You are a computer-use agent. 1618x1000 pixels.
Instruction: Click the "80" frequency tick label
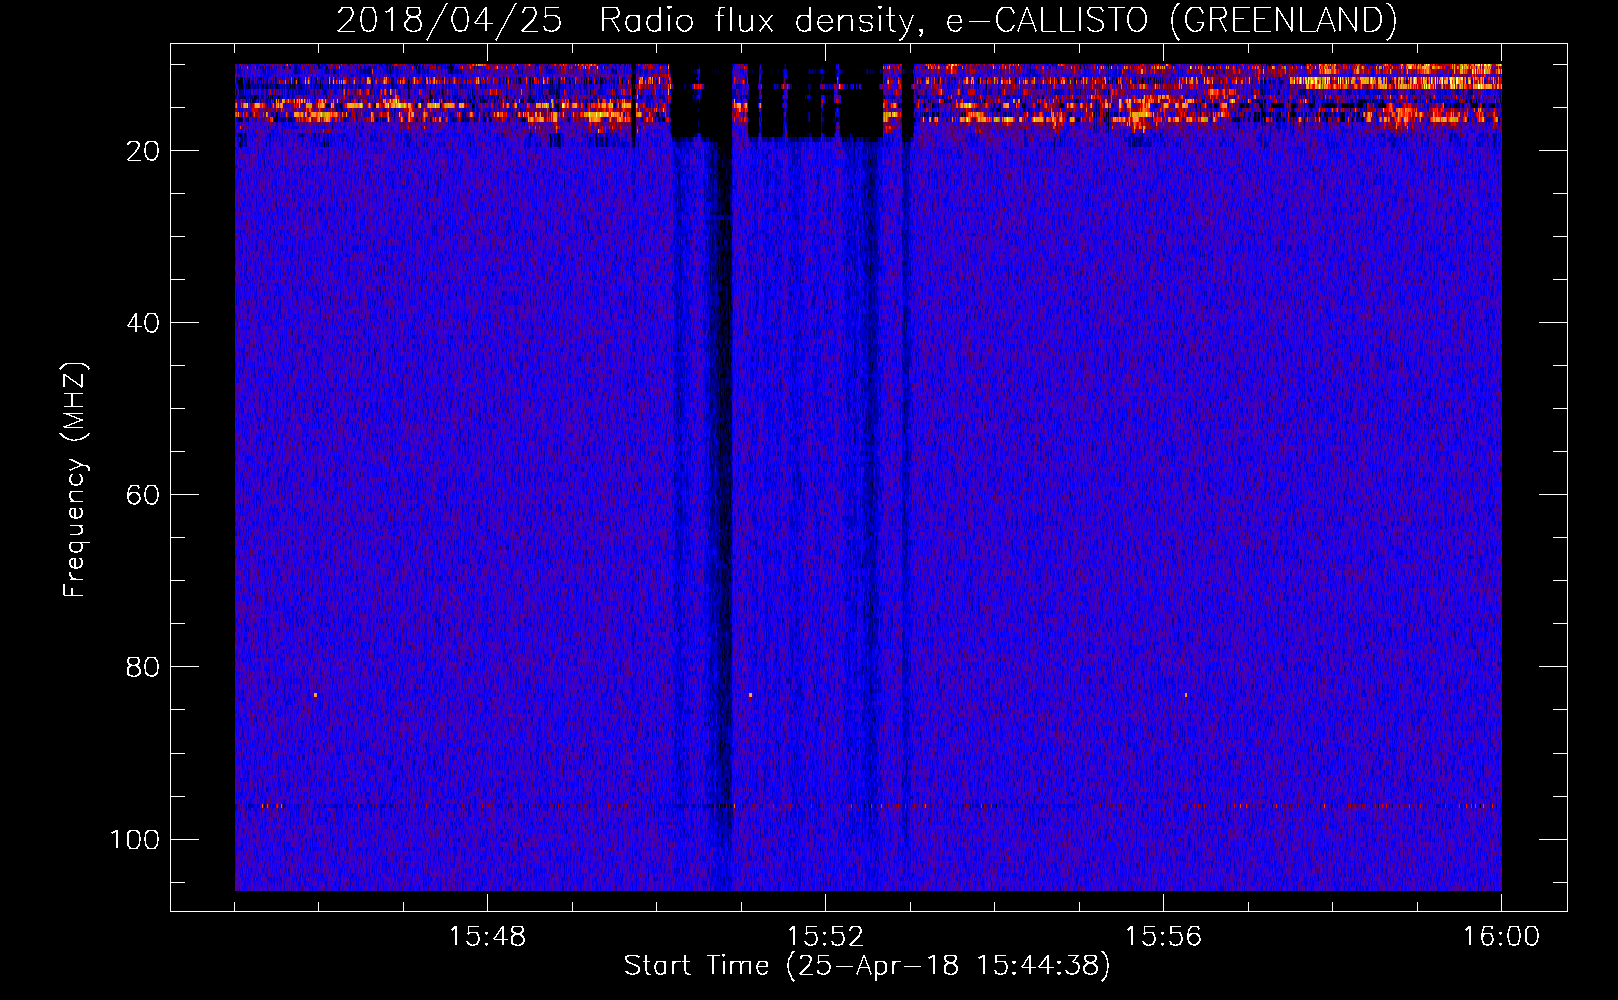pos(143,667)
